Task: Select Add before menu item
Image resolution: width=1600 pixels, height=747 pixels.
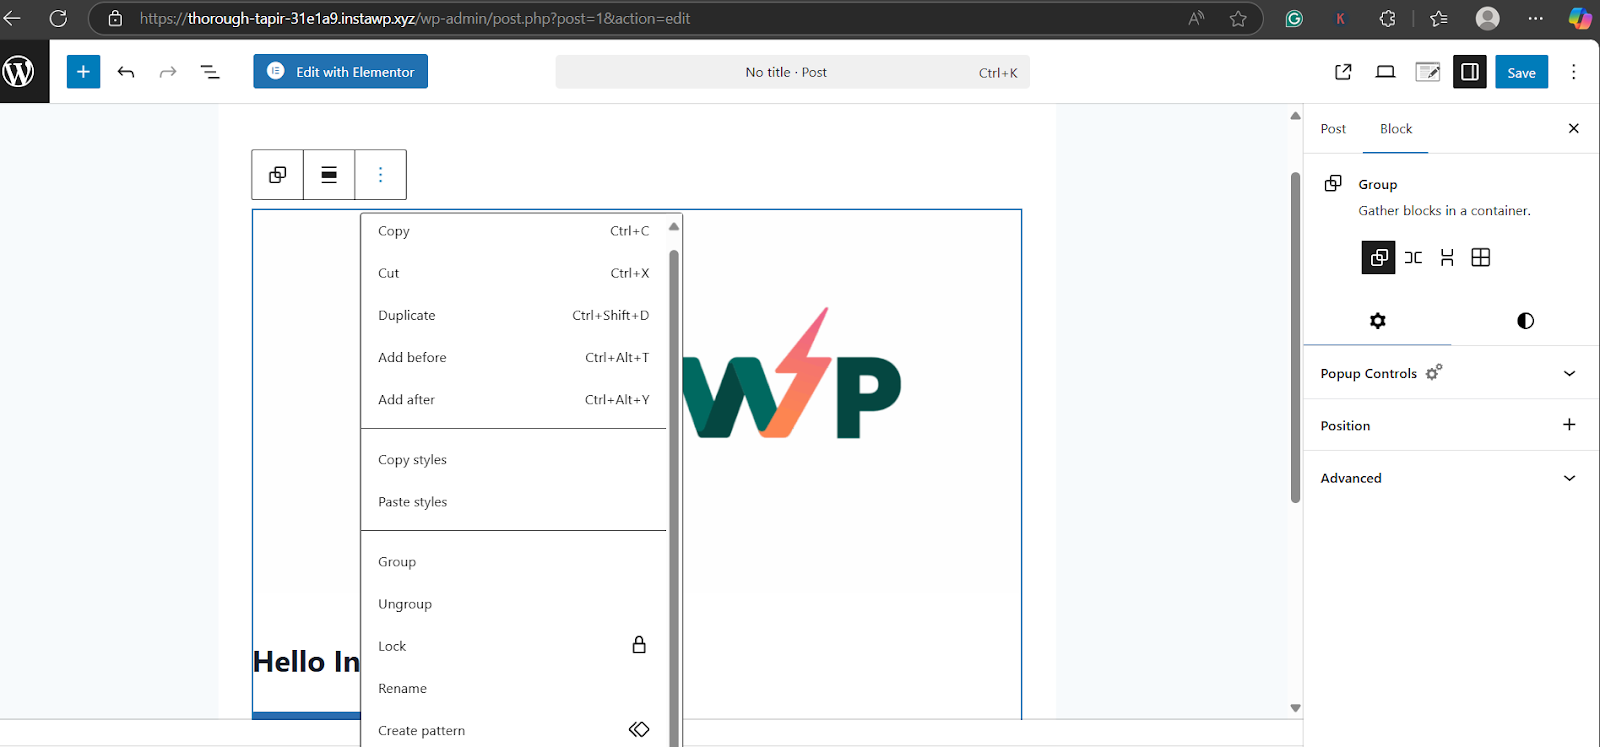Action: click(514, 357)
